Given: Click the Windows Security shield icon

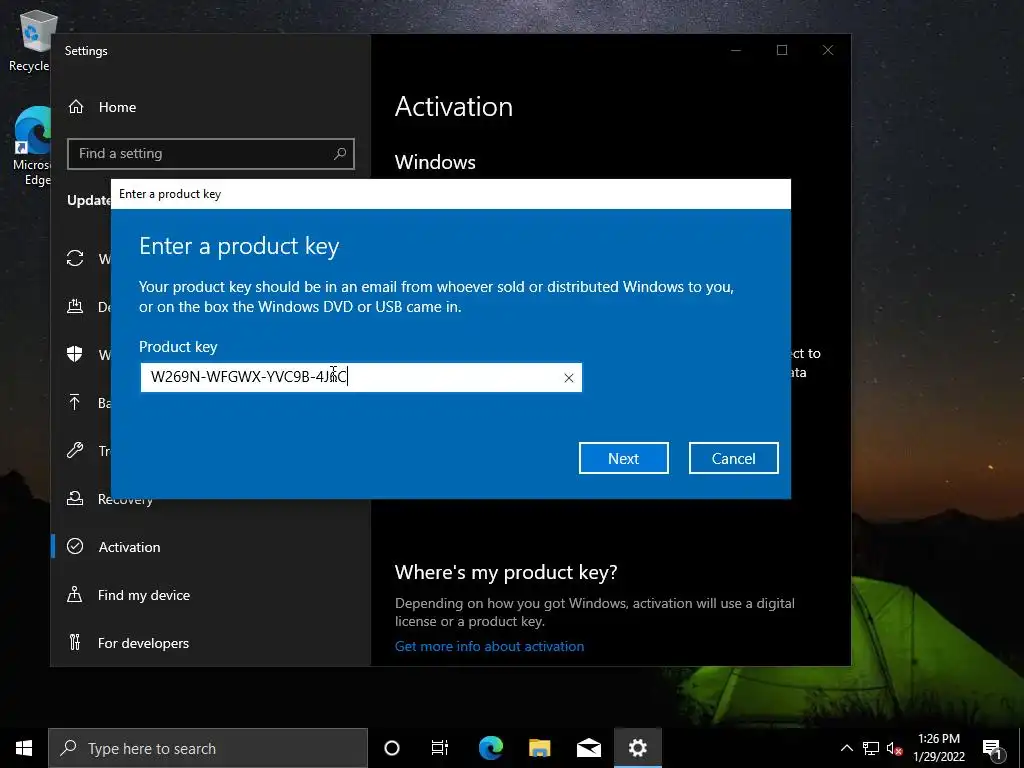Looking at the screenshot, I should (75, 354).
